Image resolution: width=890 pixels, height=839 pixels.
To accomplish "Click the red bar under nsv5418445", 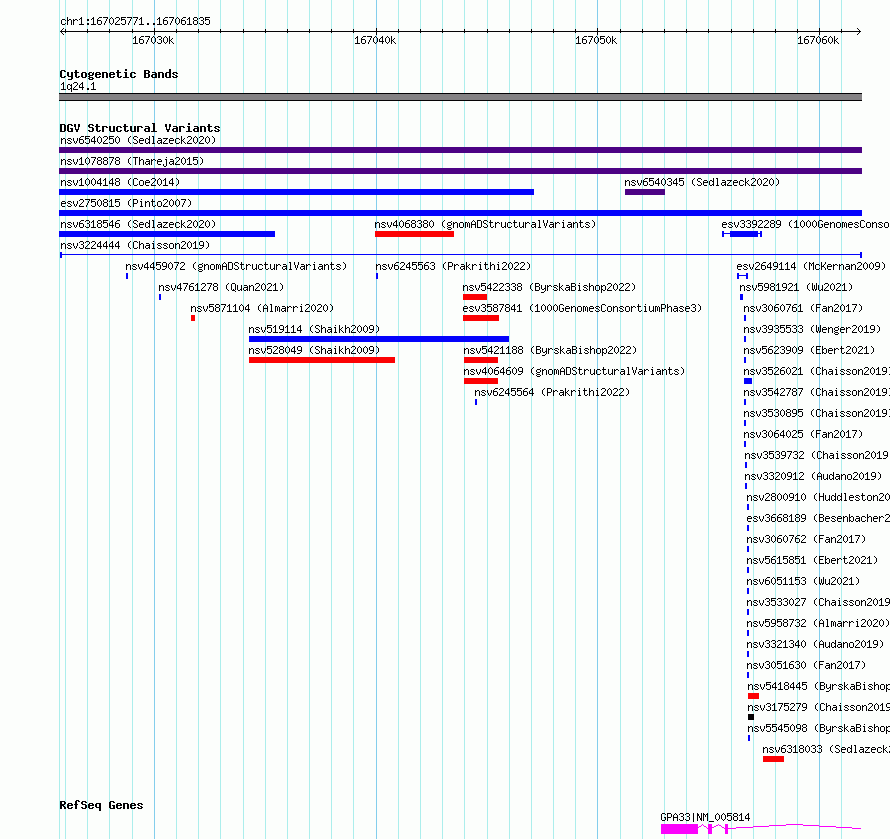I will pyautogui.click(x=753, y=696).
